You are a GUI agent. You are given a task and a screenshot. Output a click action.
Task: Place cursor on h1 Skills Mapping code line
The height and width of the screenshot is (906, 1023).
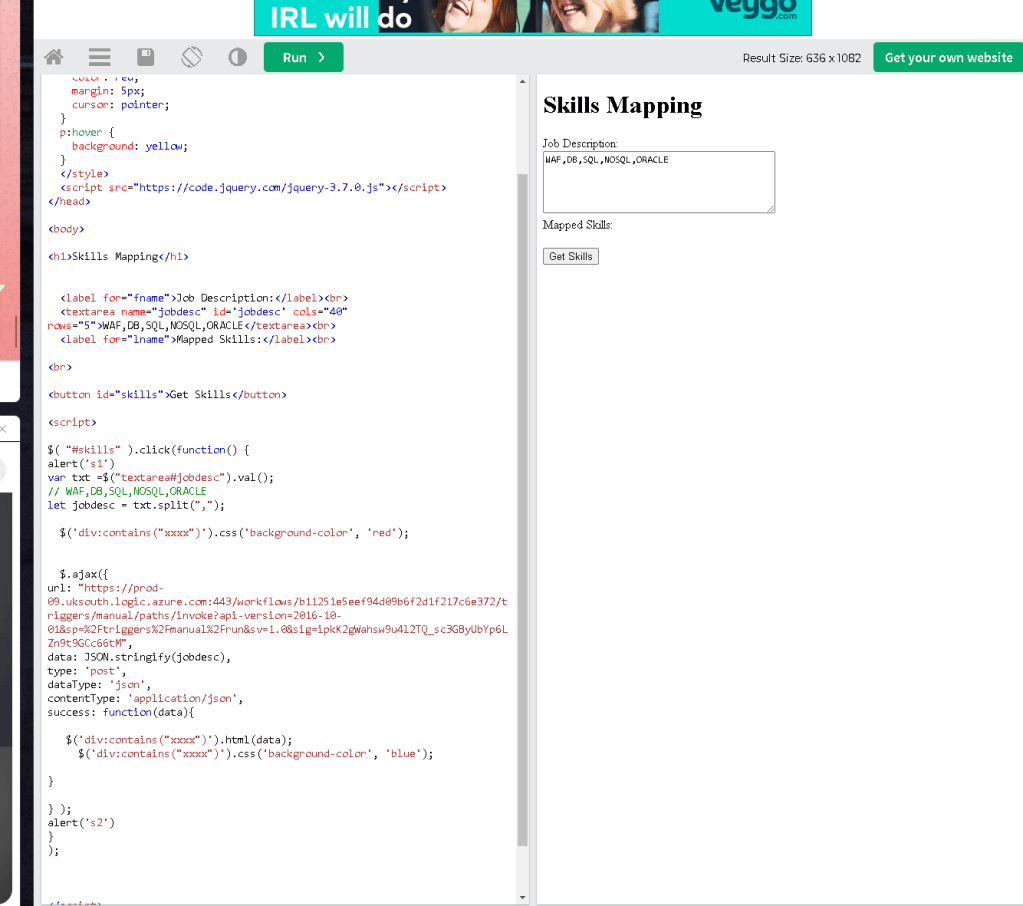(118, 256)
